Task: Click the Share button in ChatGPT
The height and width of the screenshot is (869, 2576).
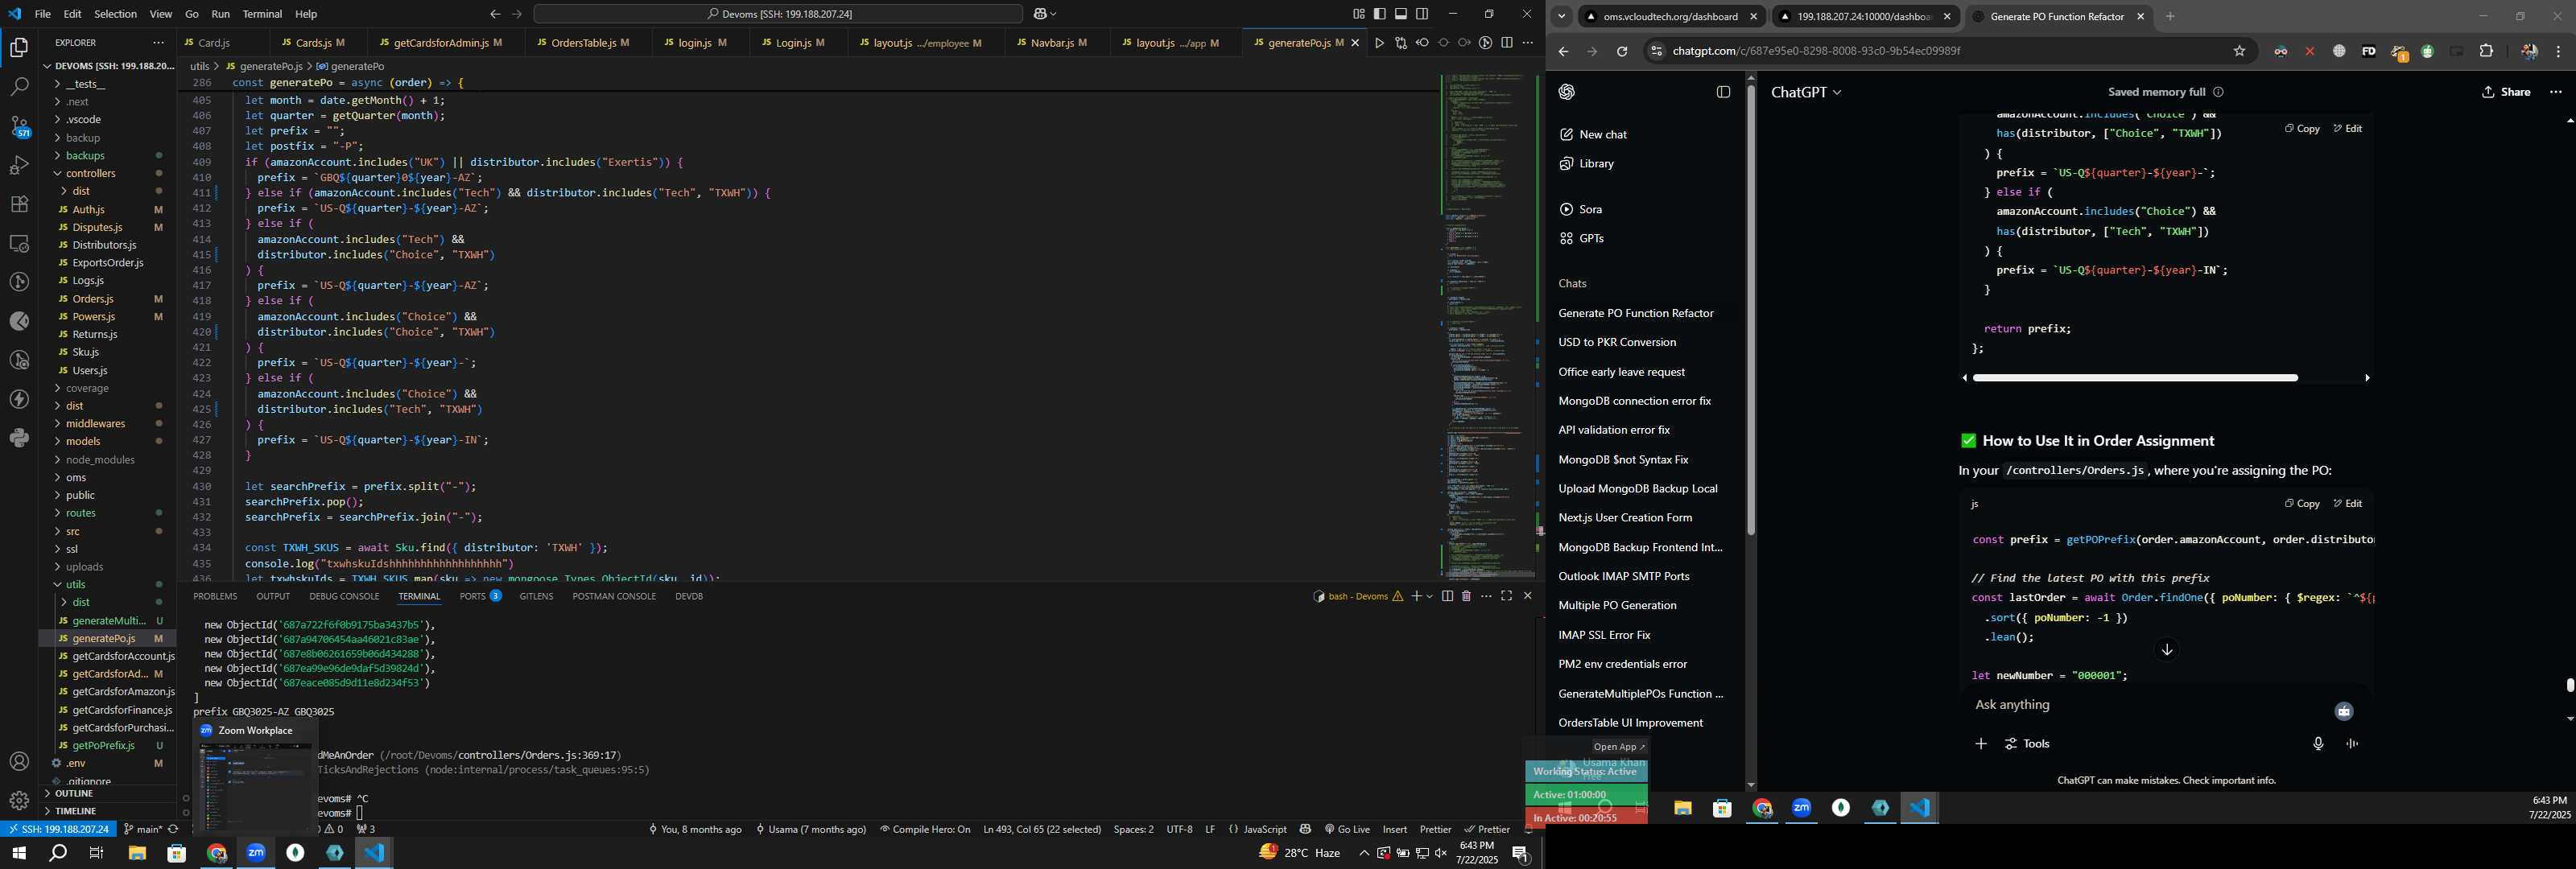Action: [2506, 92]
